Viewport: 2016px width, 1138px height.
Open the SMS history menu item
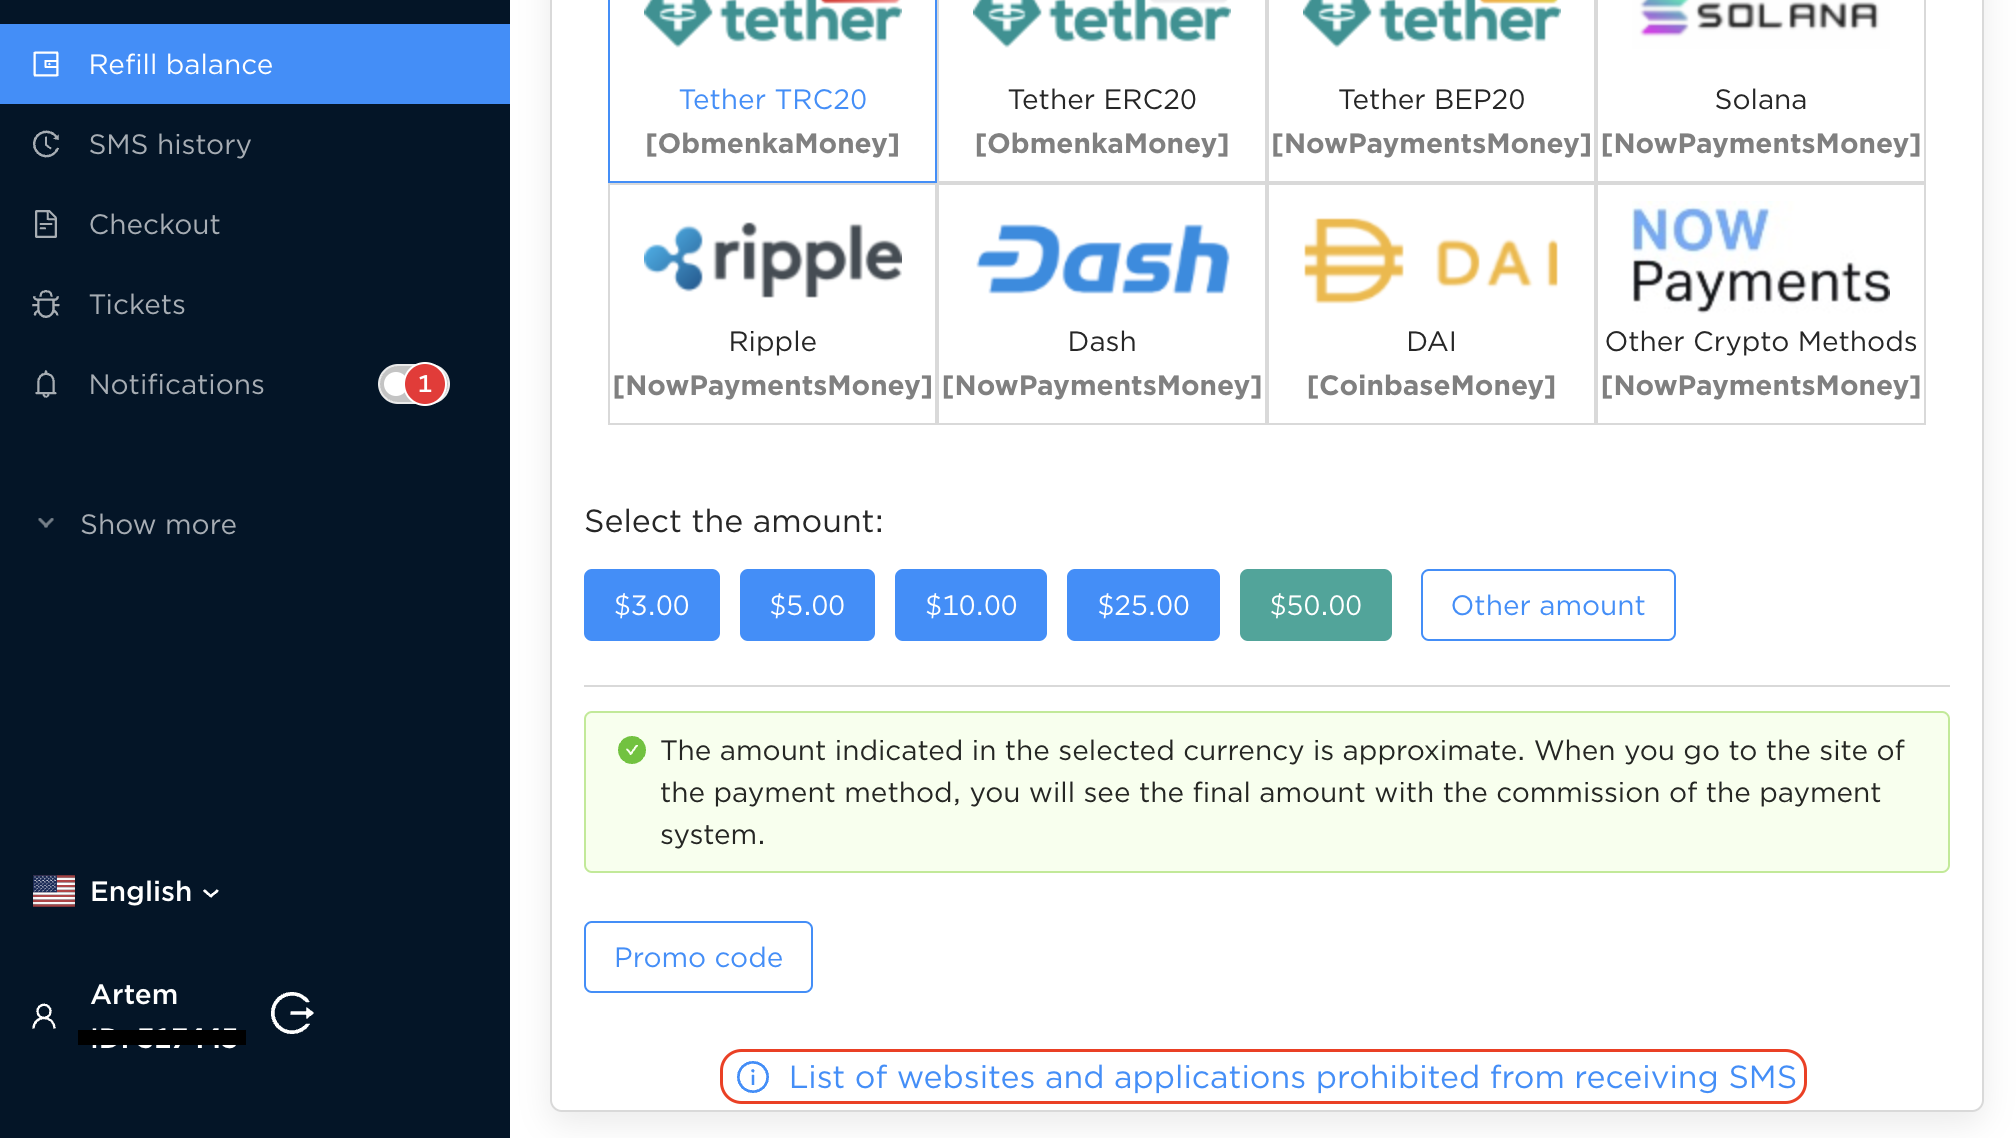click(x=170, y=144)
